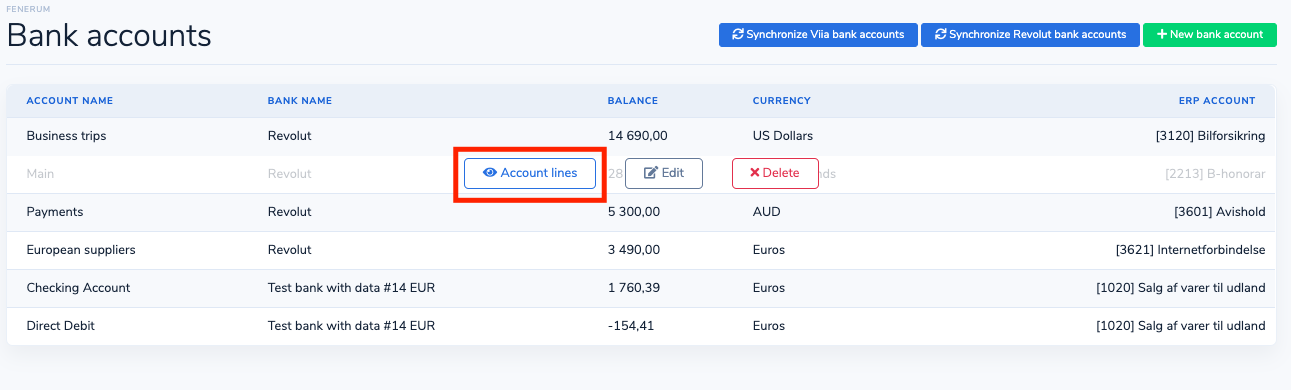Click the eye icon in Account lines
This screenshot has width=1291, height=390.
click(490, 173)
